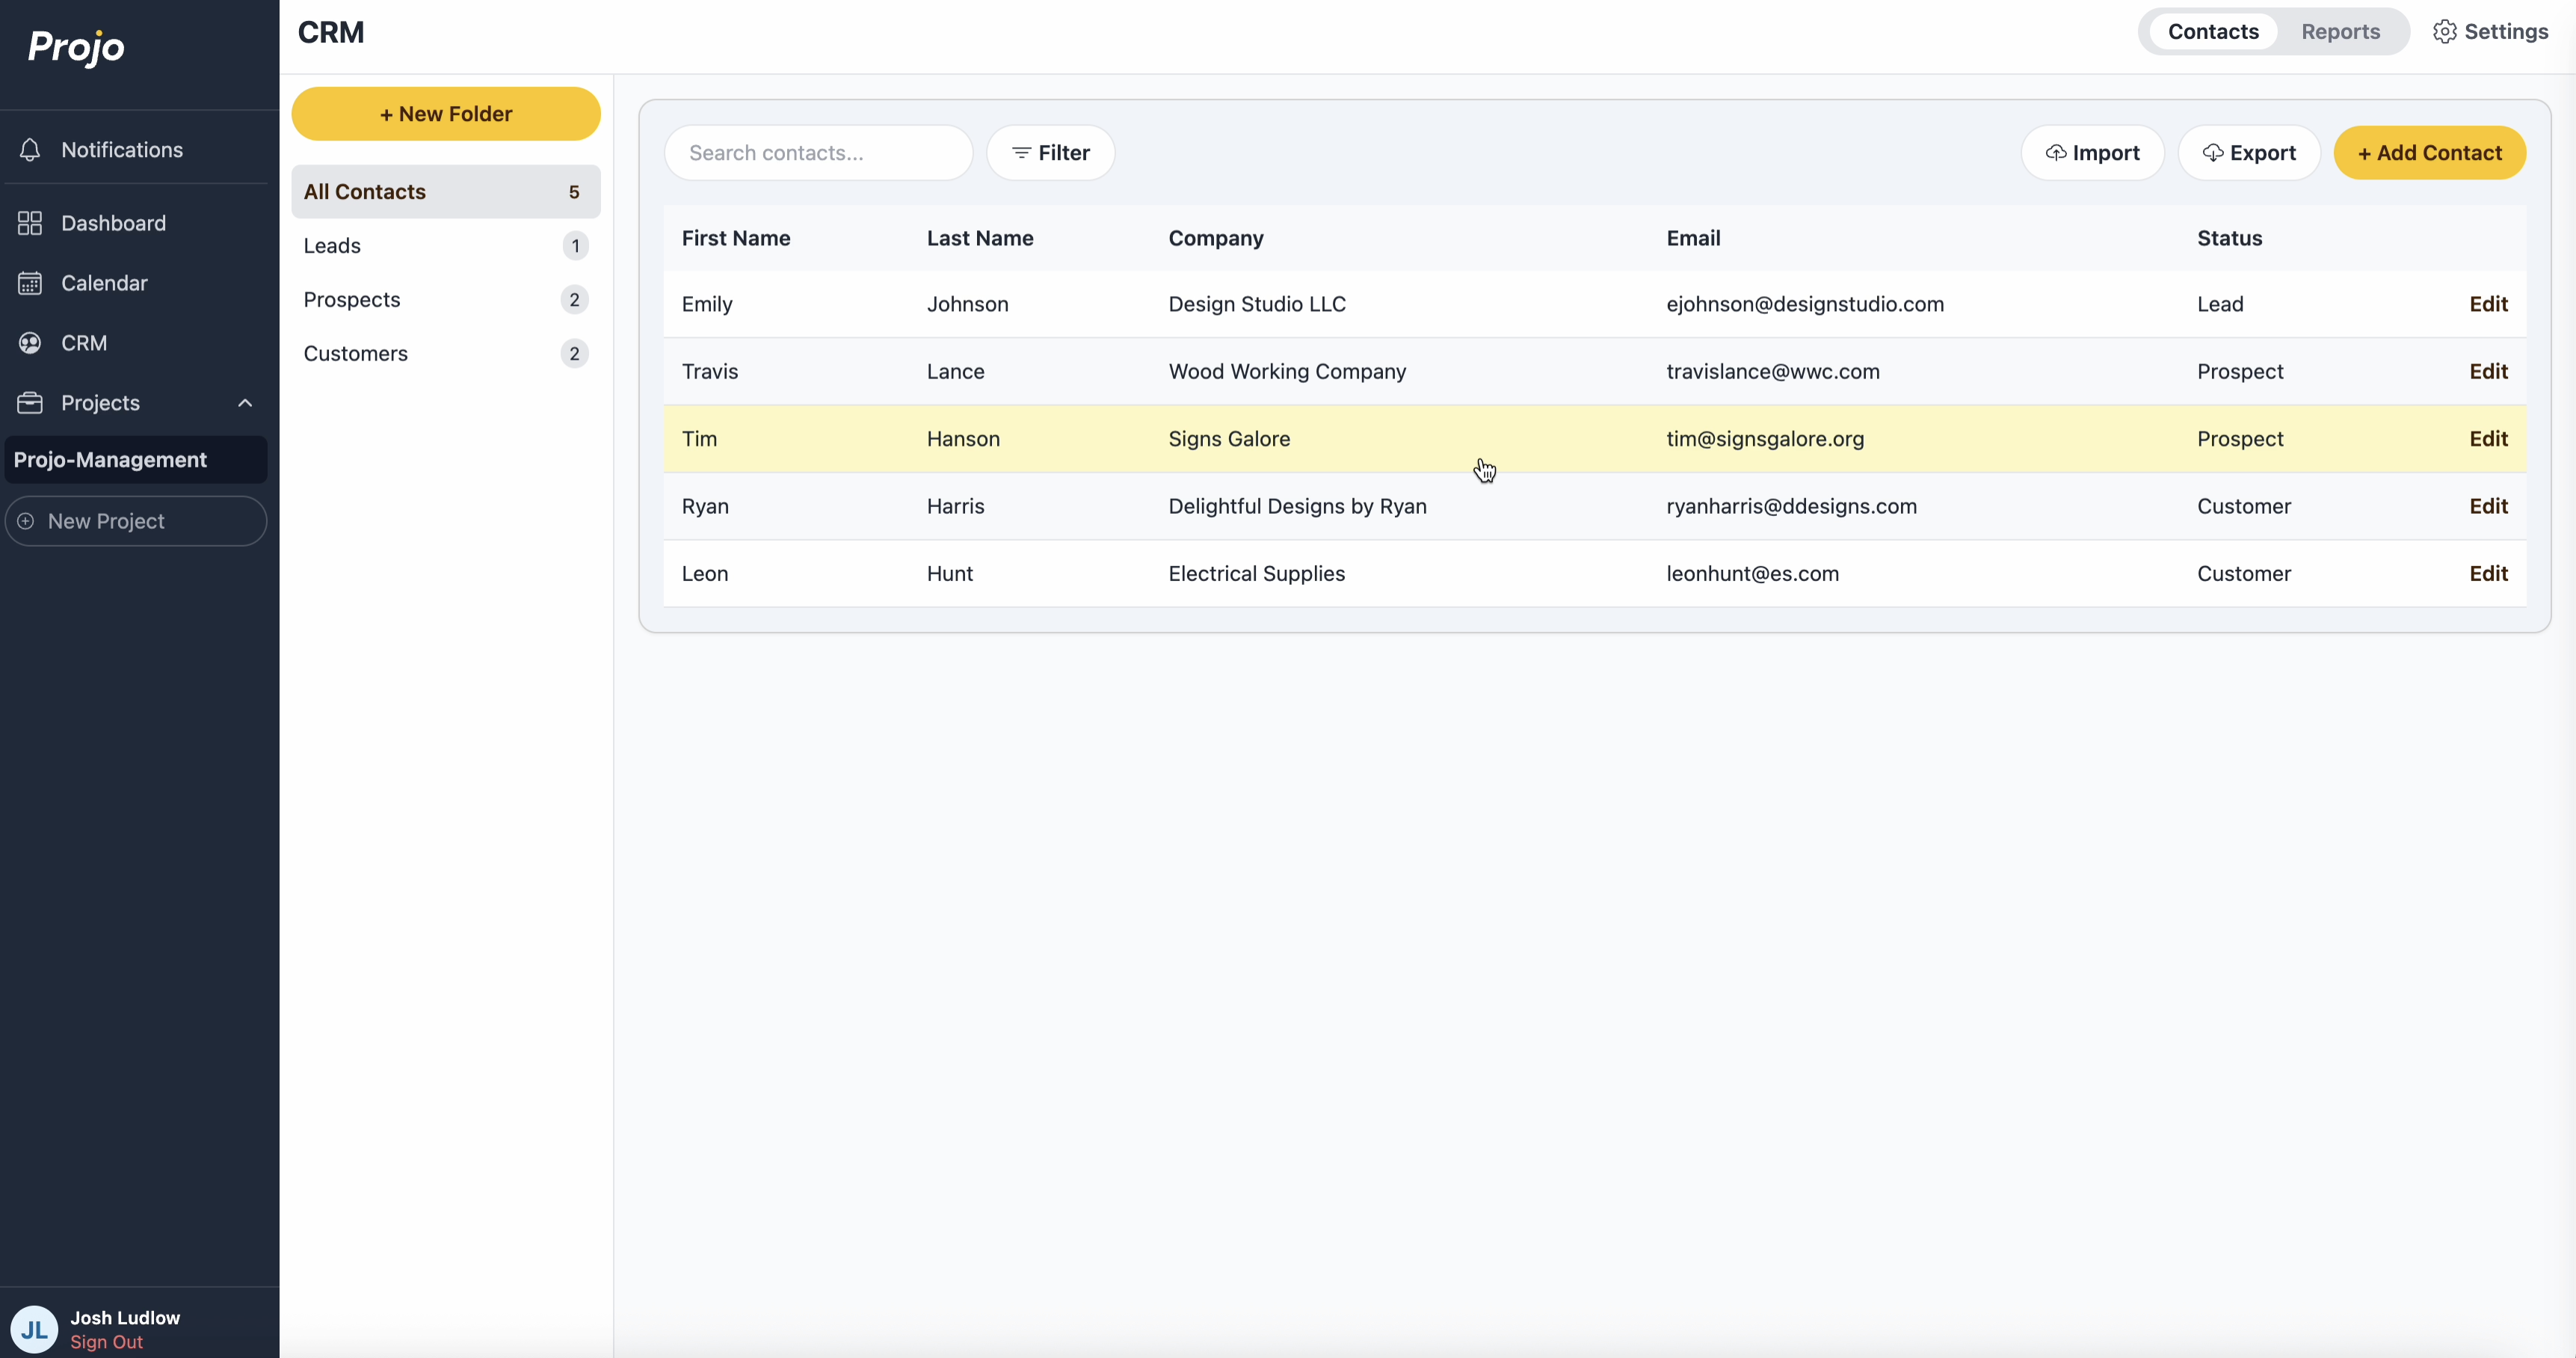This screenshot has width=2576, height=1358.
Task: Select the Contacts tab
Action: click(x=2212, y=32)
